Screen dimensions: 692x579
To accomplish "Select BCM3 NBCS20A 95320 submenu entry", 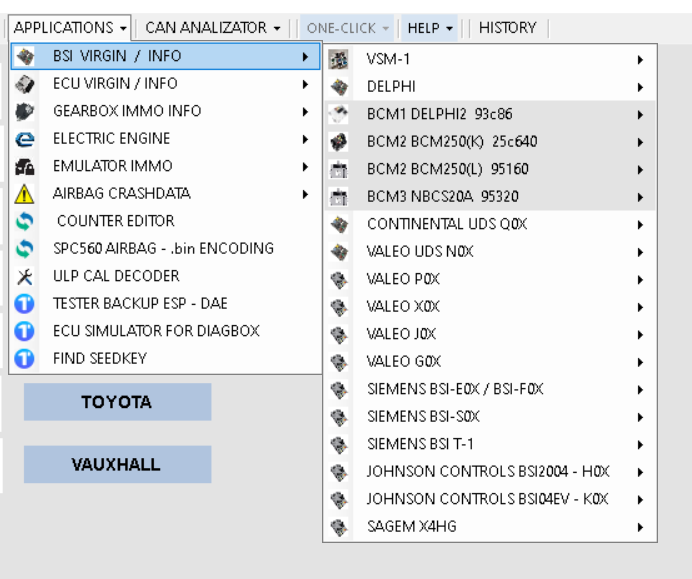I will point(490,196).
